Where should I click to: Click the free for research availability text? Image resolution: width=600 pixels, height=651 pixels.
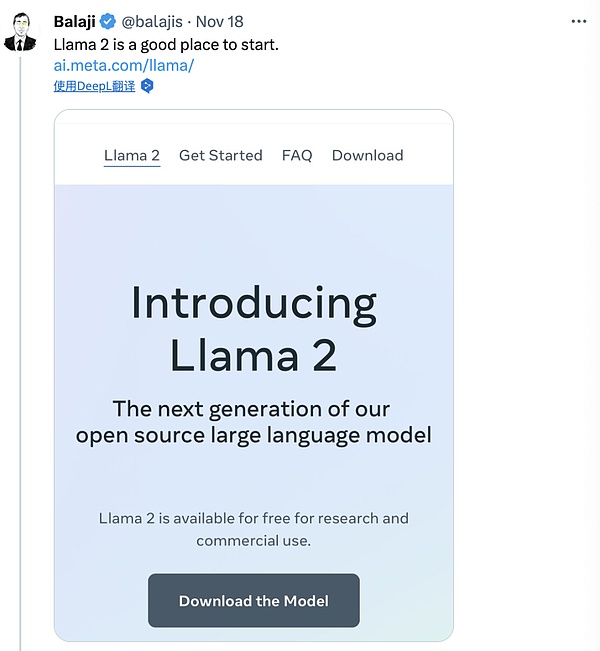254,518
